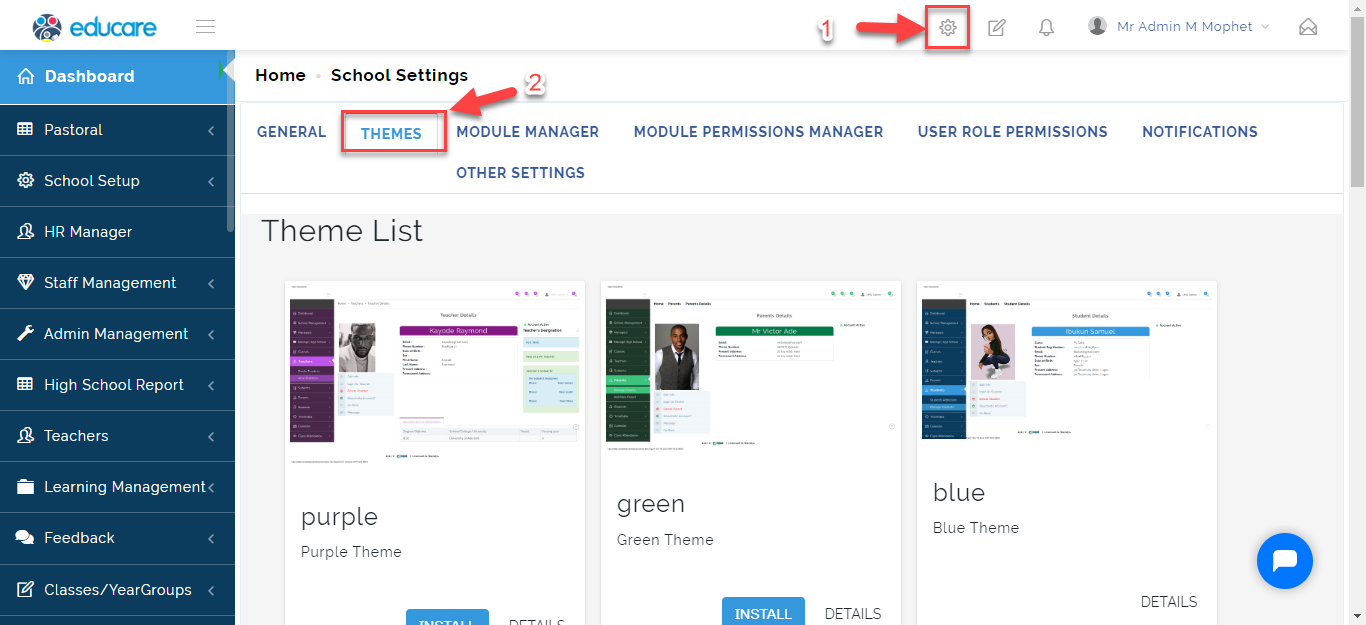The width and height of the screenshot is (1366, 625).
Task: Click the Classes/YearGroups edit icon
Action: pos(26,590)
